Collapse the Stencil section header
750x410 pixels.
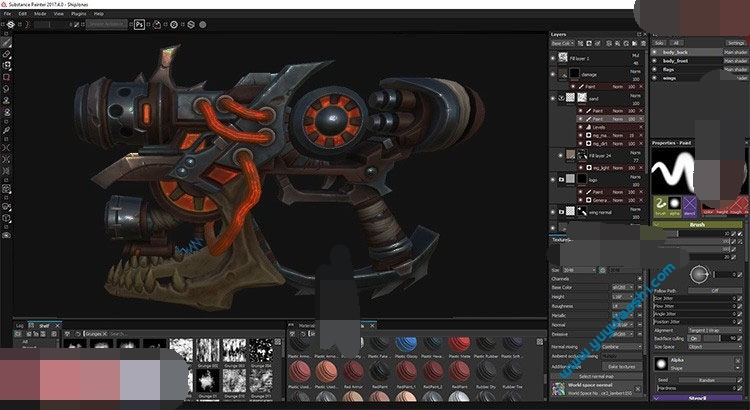(698, 398)
